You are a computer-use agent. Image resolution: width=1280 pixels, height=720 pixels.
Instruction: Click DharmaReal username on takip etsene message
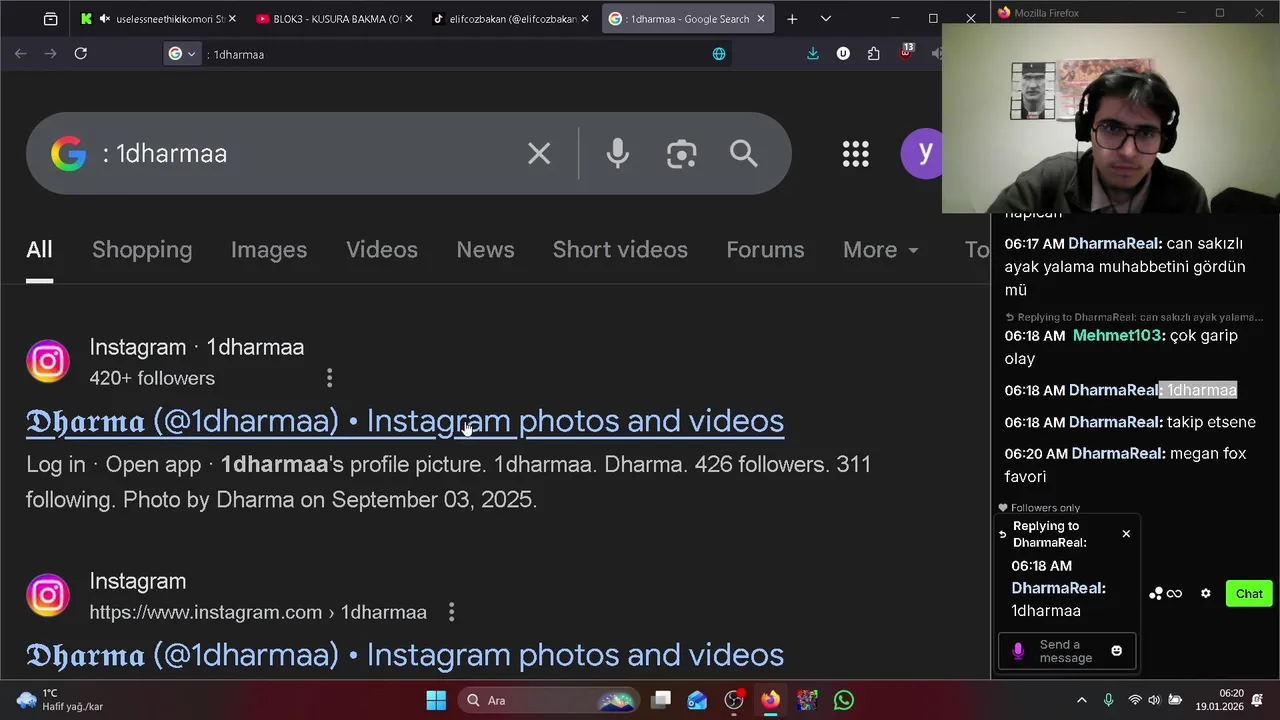click(1114, 422)
